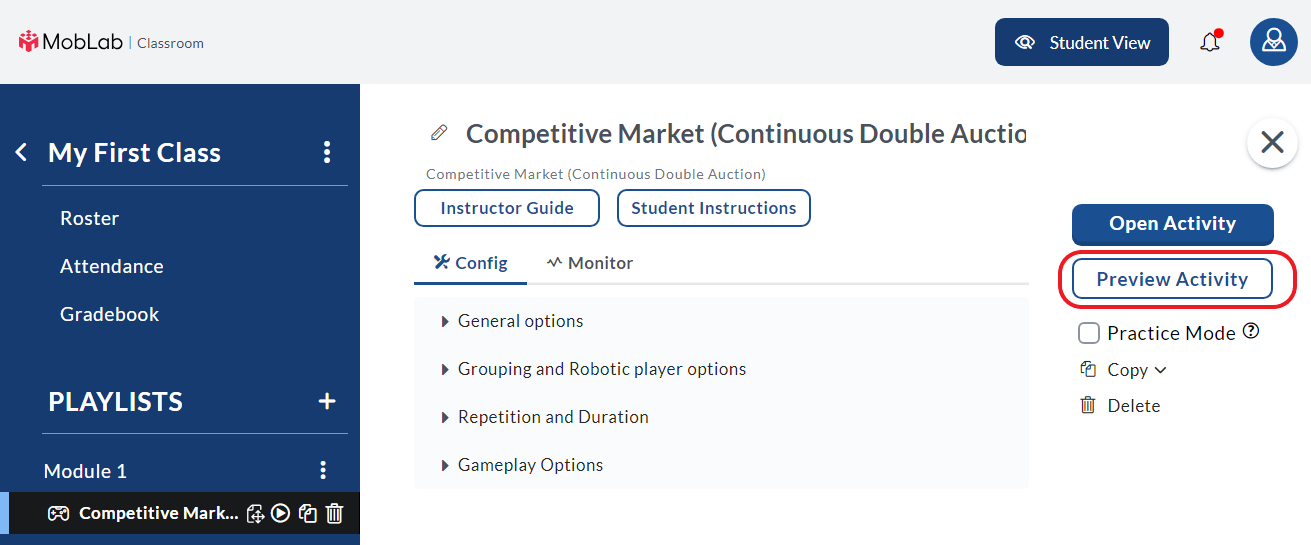Expand Repetition and Duration section
This screenshot has height=545, width=1311.
pos(721,417)
